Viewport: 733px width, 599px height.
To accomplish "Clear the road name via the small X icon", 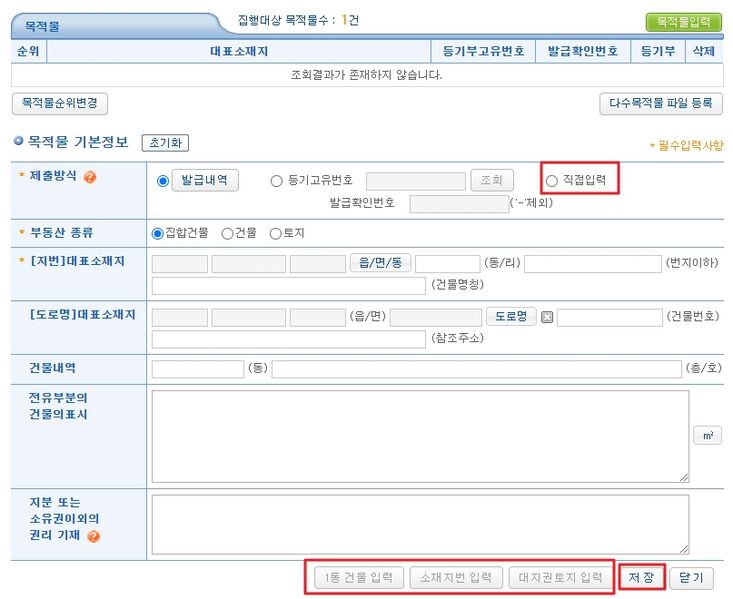I will (546, 318).
